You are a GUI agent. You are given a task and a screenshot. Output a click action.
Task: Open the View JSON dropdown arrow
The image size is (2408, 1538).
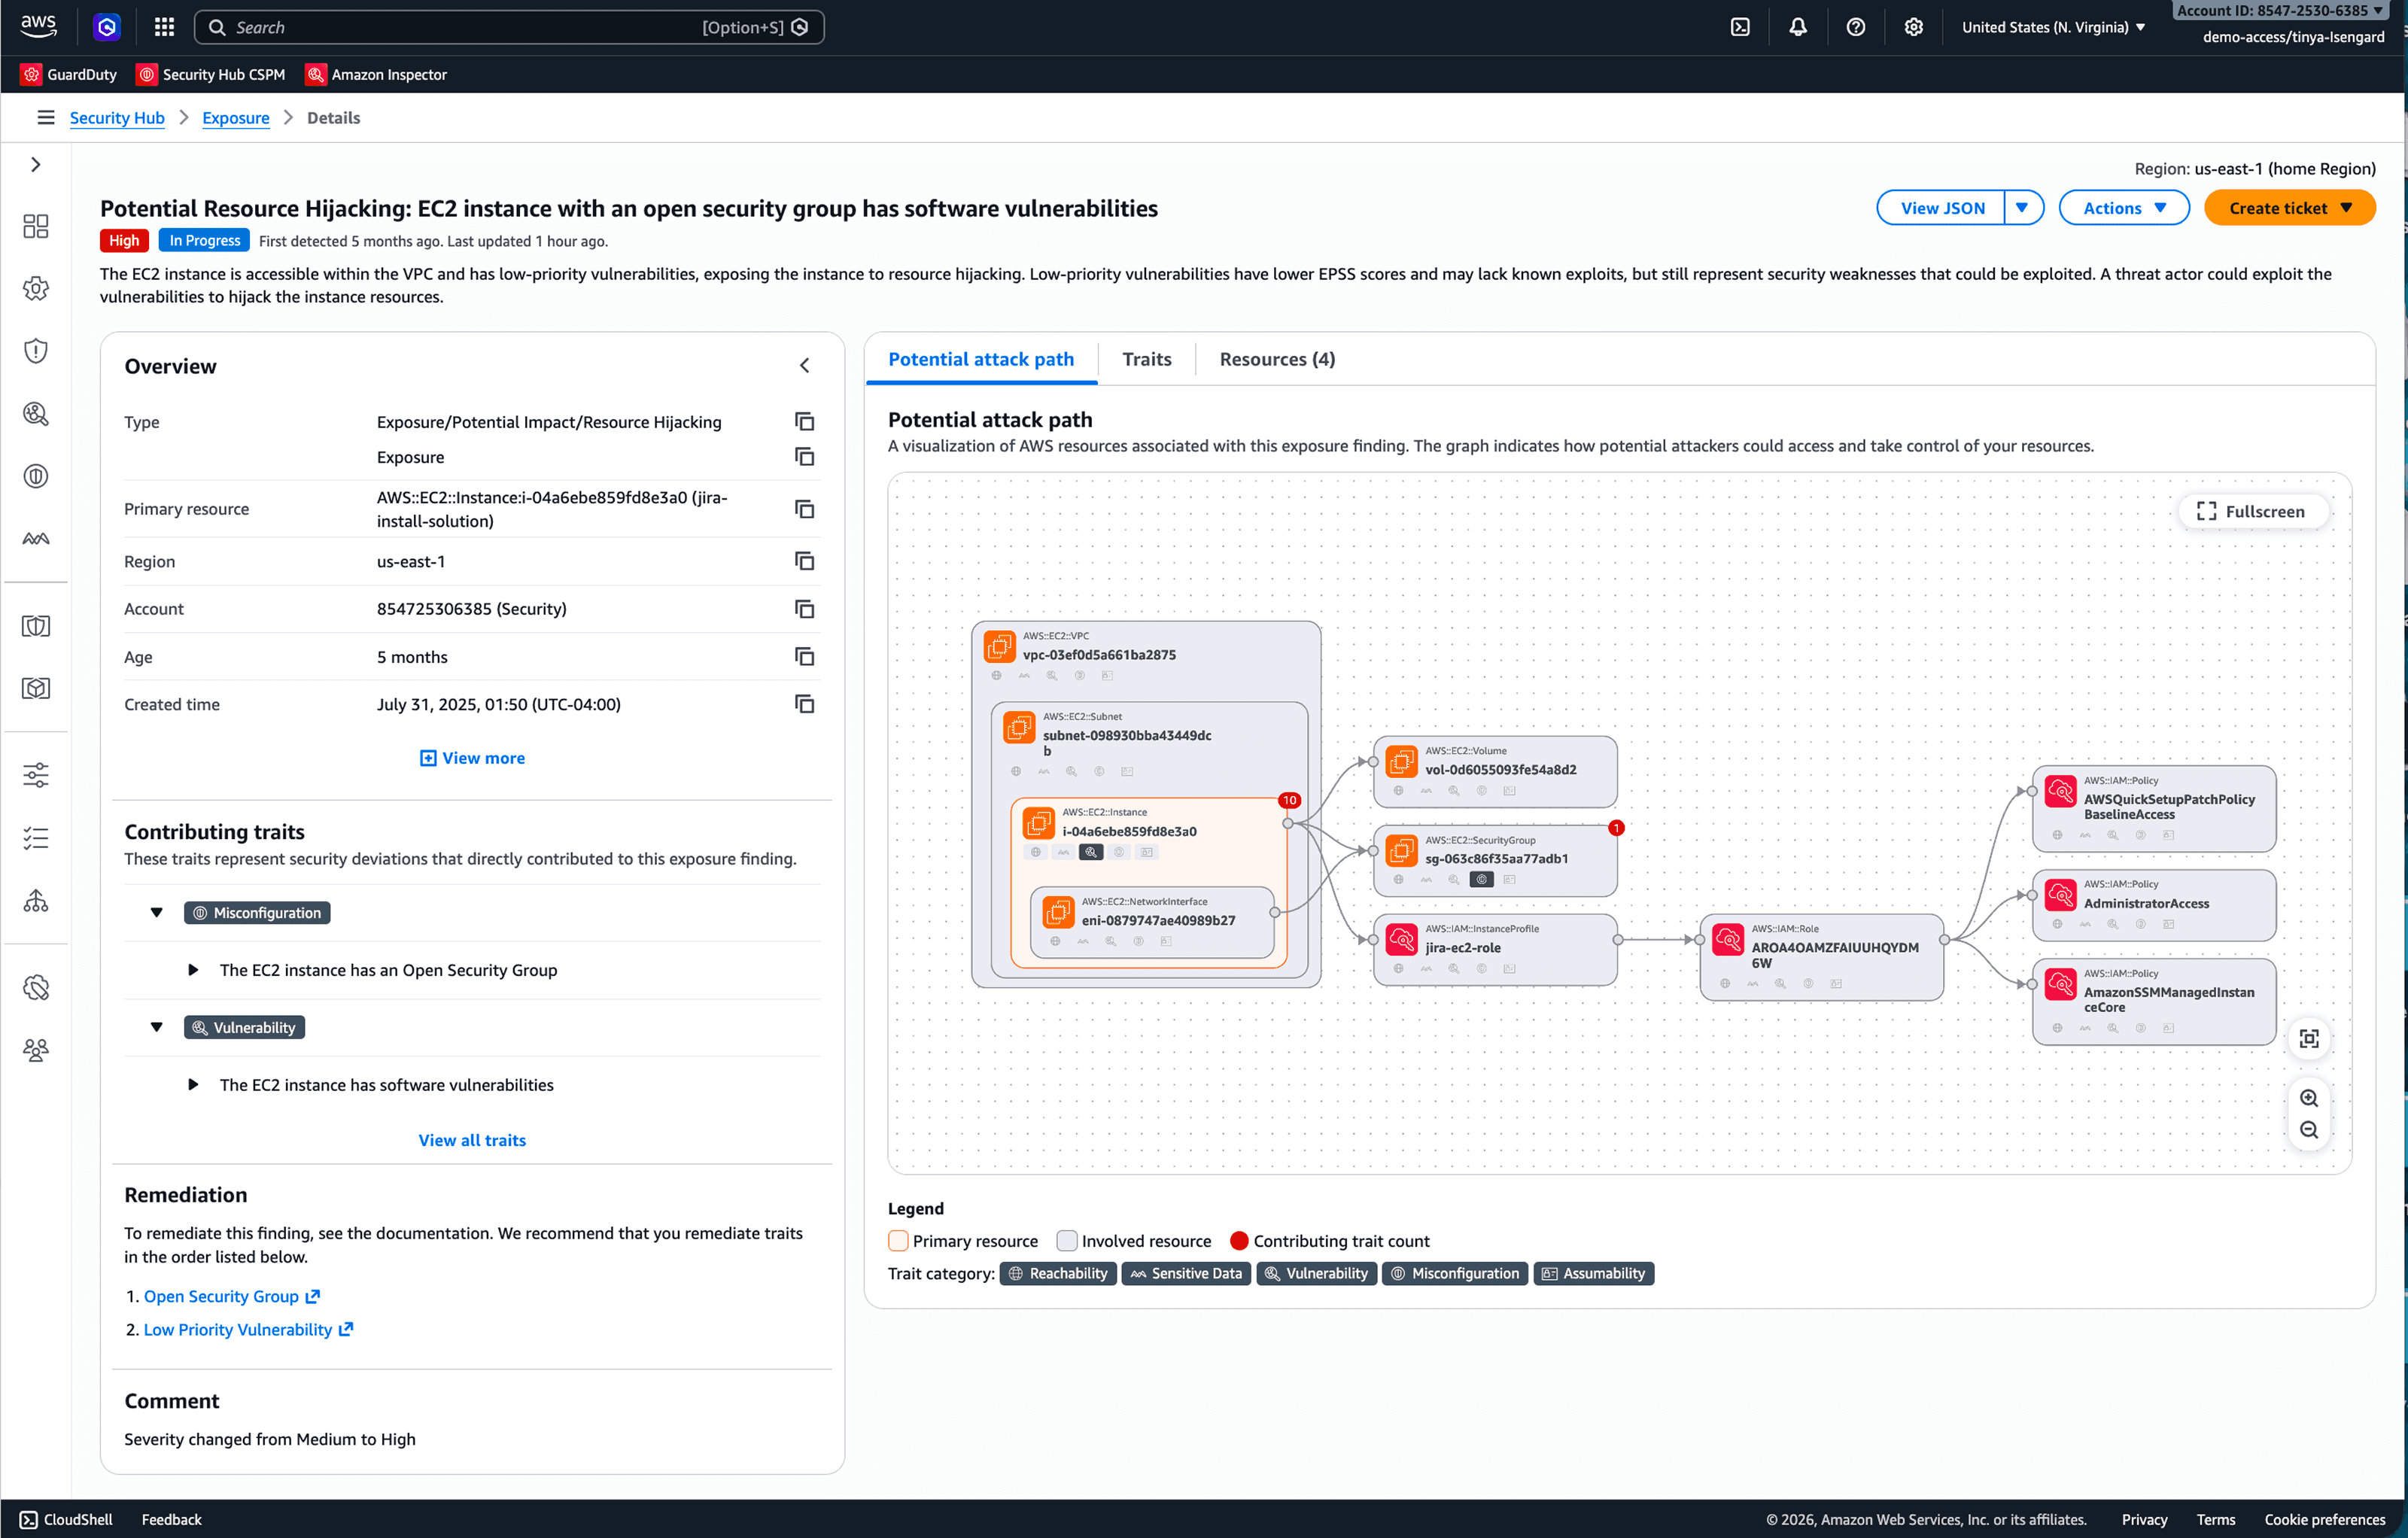pyautogui.click(x=2023, y=208)
